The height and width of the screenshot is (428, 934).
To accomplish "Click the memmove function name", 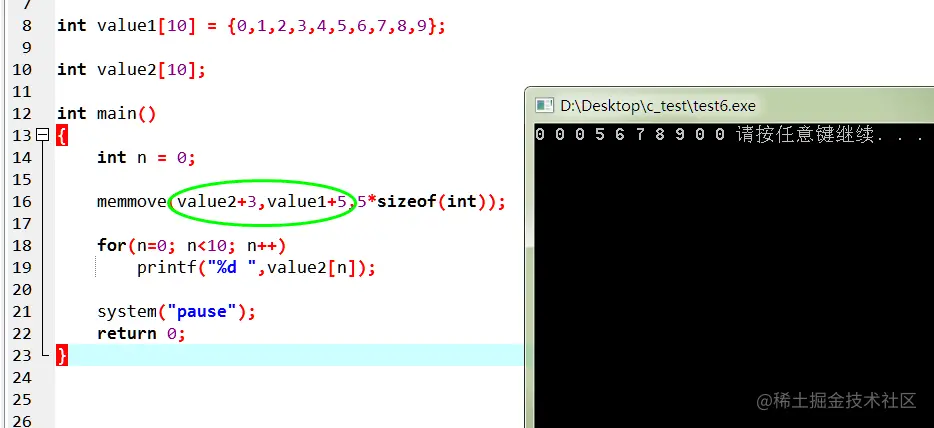I will [132, 202].
